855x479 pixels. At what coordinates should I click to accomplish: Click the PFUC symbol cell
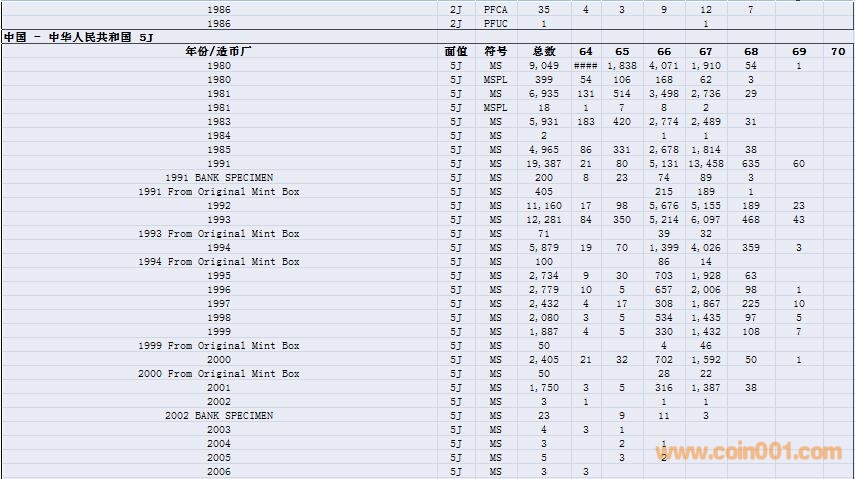[495, 23]
